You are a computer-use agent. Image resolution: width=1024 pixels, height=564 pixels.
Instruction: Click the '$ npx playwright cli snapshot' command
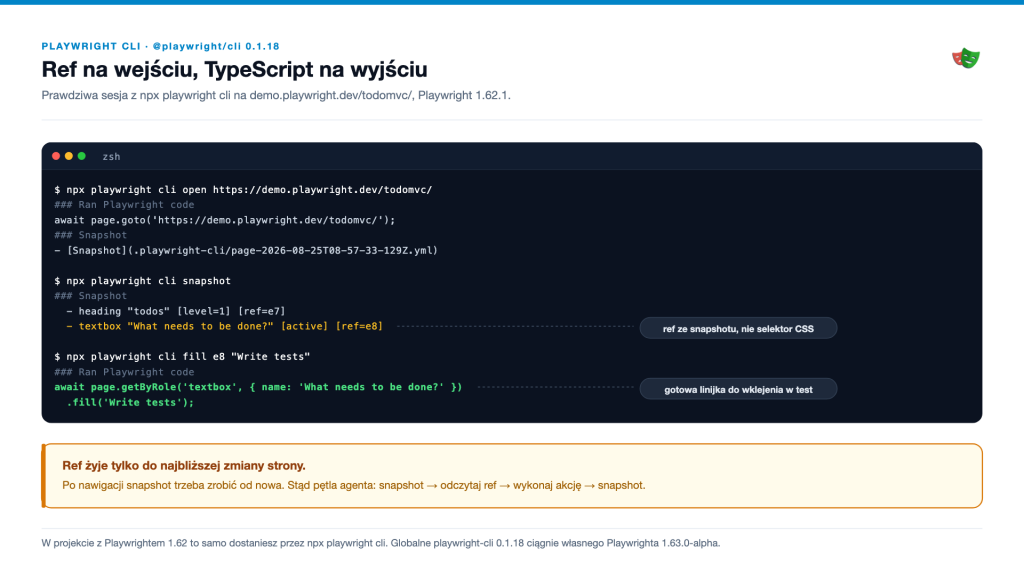point(142,281)
